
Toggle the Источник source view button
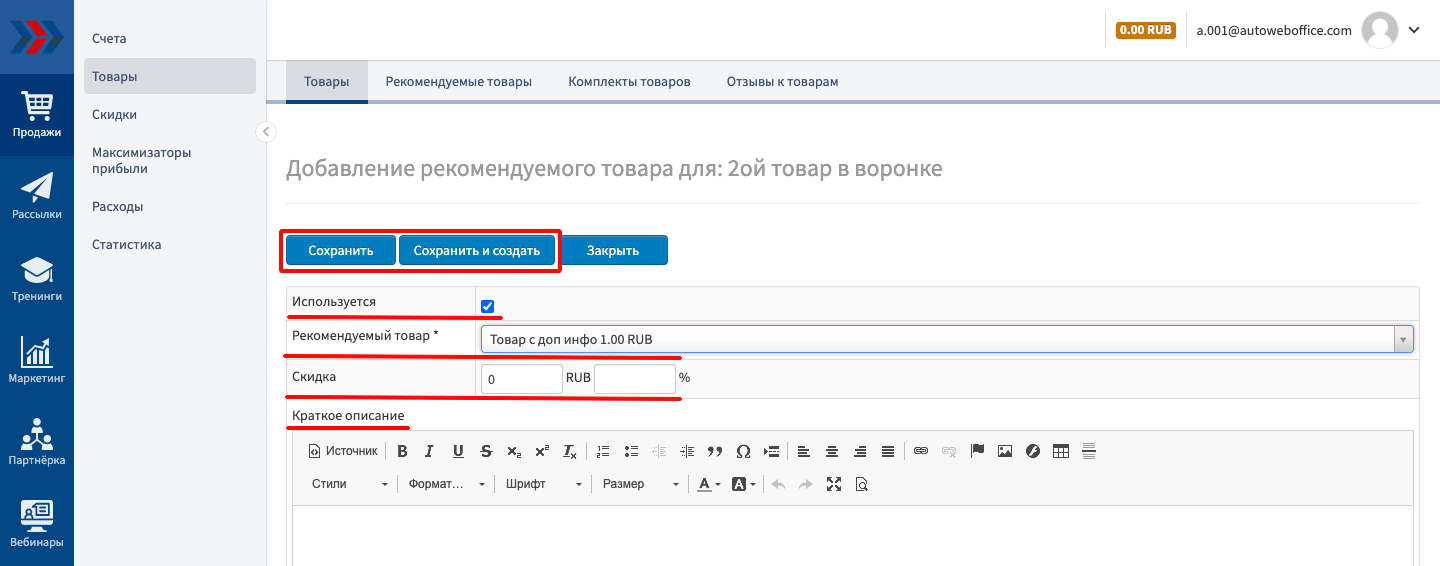click(x=343, y=451)
